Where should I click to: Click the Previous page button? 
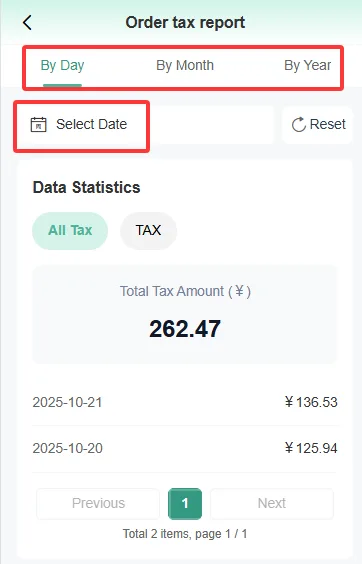[98, 504]
